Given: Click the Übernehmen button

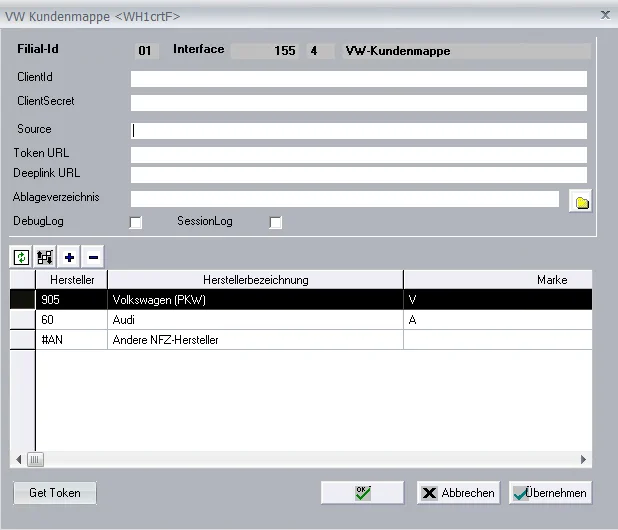Looking at the screenshot, I should click(x=551, y=493).
